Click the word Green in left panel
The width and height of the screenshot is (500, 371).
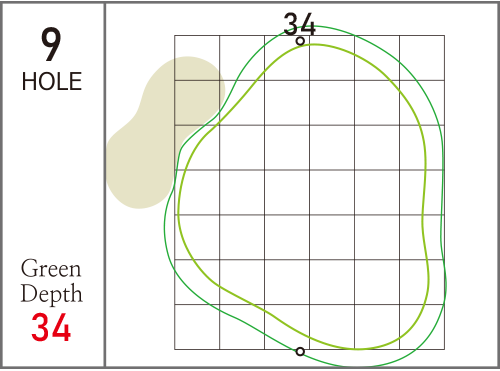pos(51,268)
